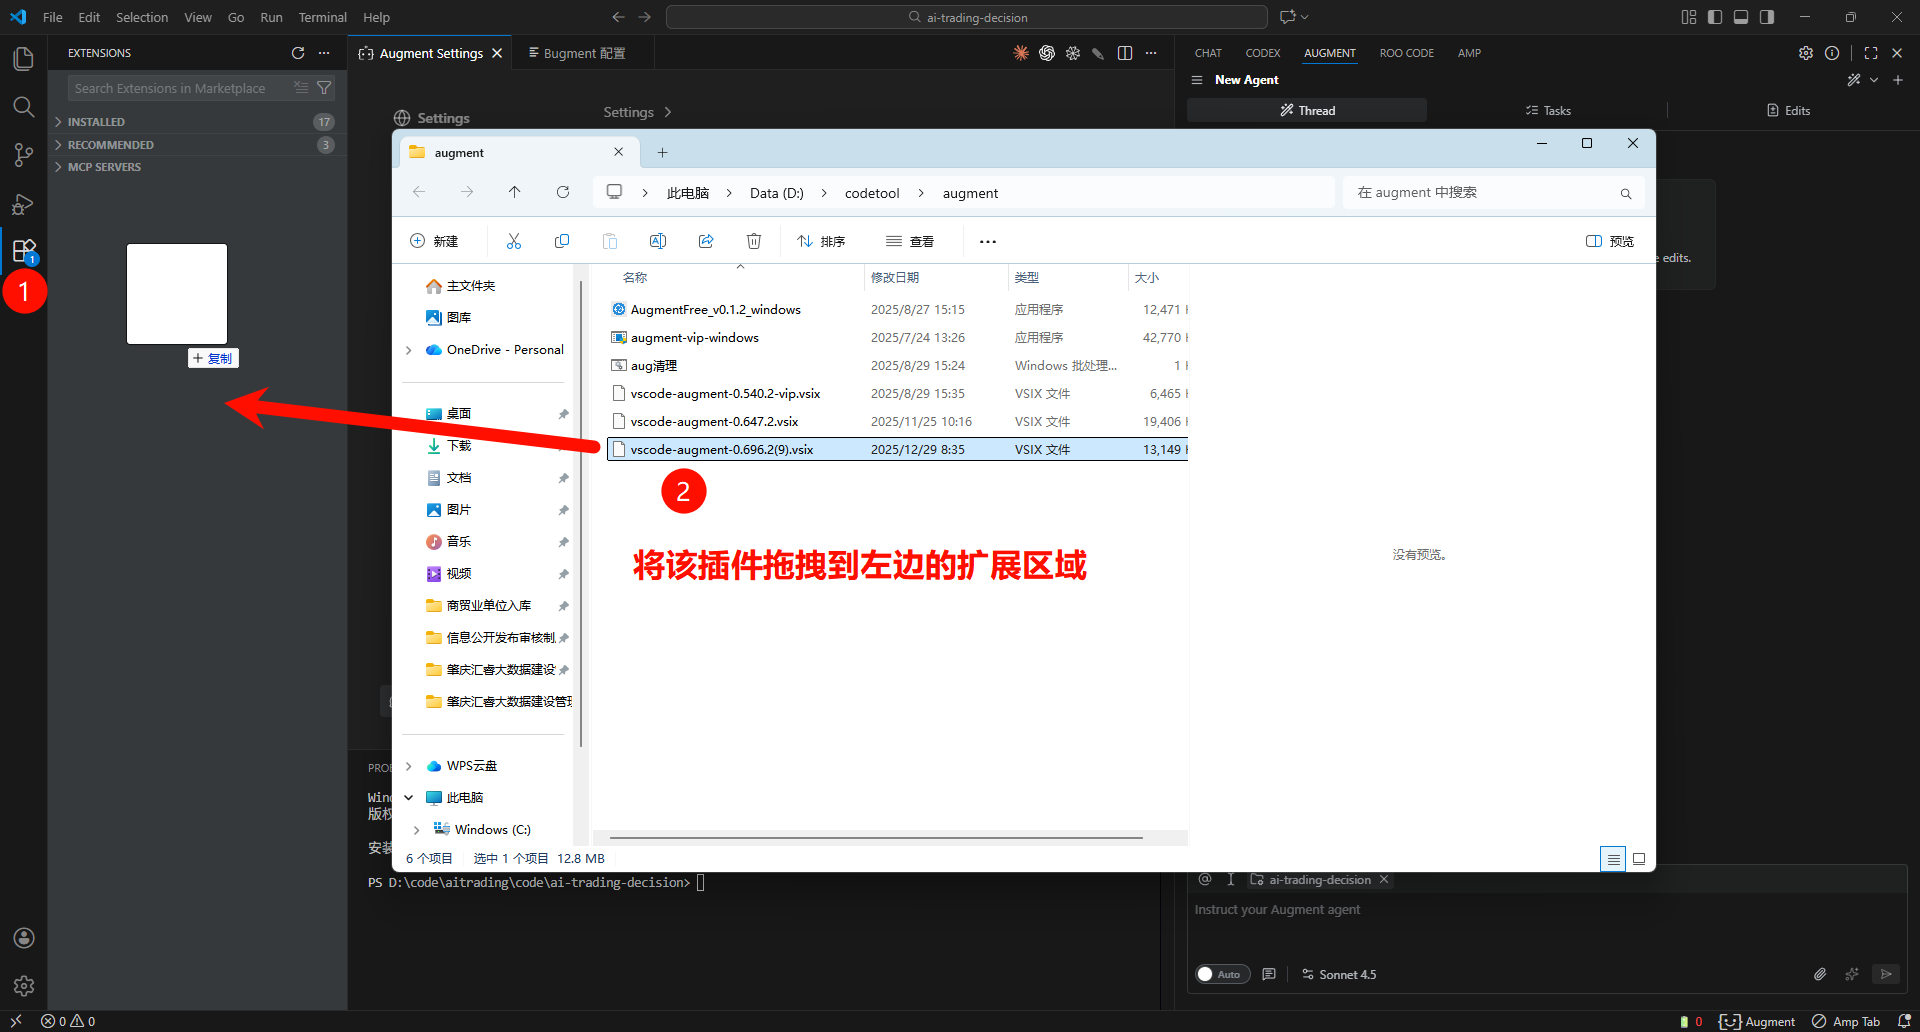Expand the INSTALLED extensions section
Image resolution: width=1920 pixels, height=1032 pixels.
tap(198, 122)
